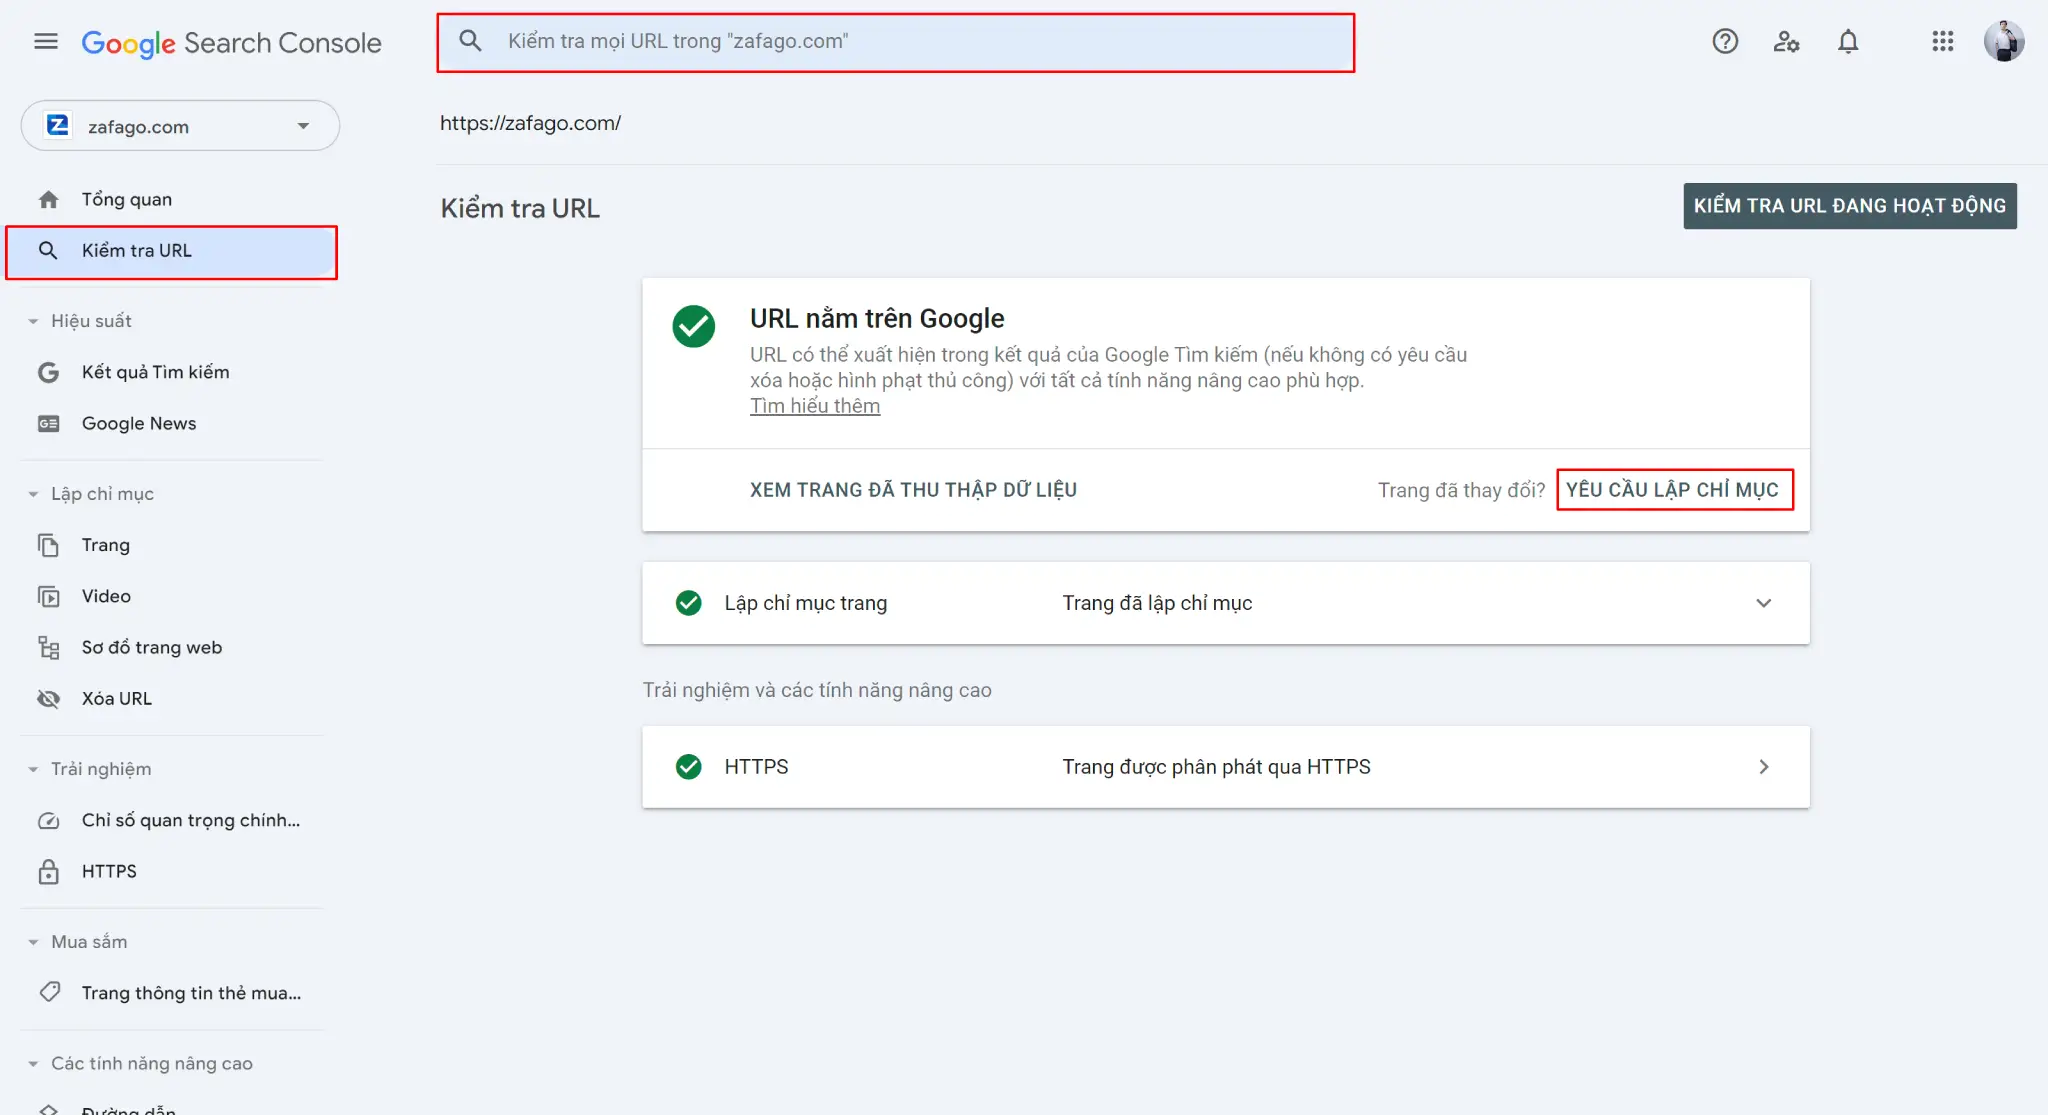Focus the URL inspection search field
This screenshot has height=1115, width=2048.
coord(896,42)
